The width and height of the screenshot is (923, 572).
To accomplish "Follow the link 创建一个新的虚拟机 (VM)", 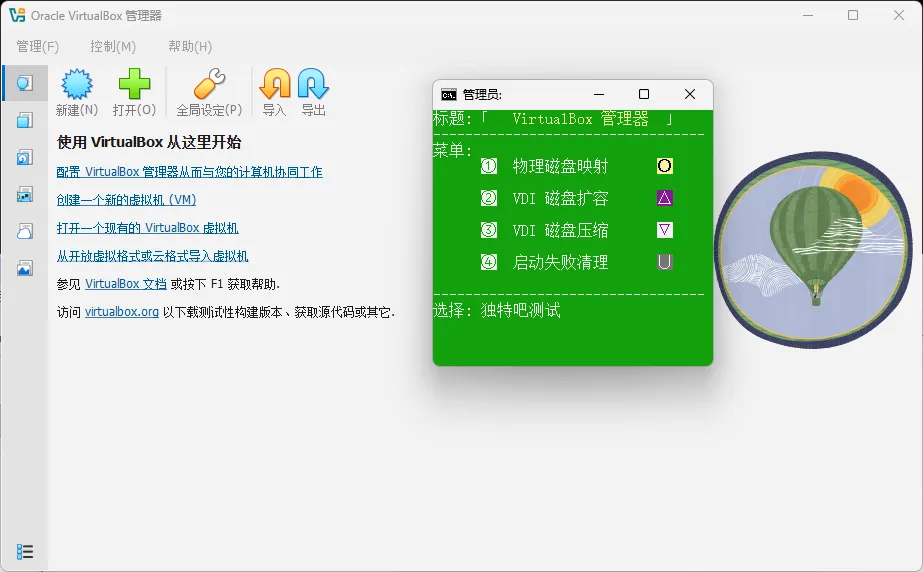I will tap(126, 200).
